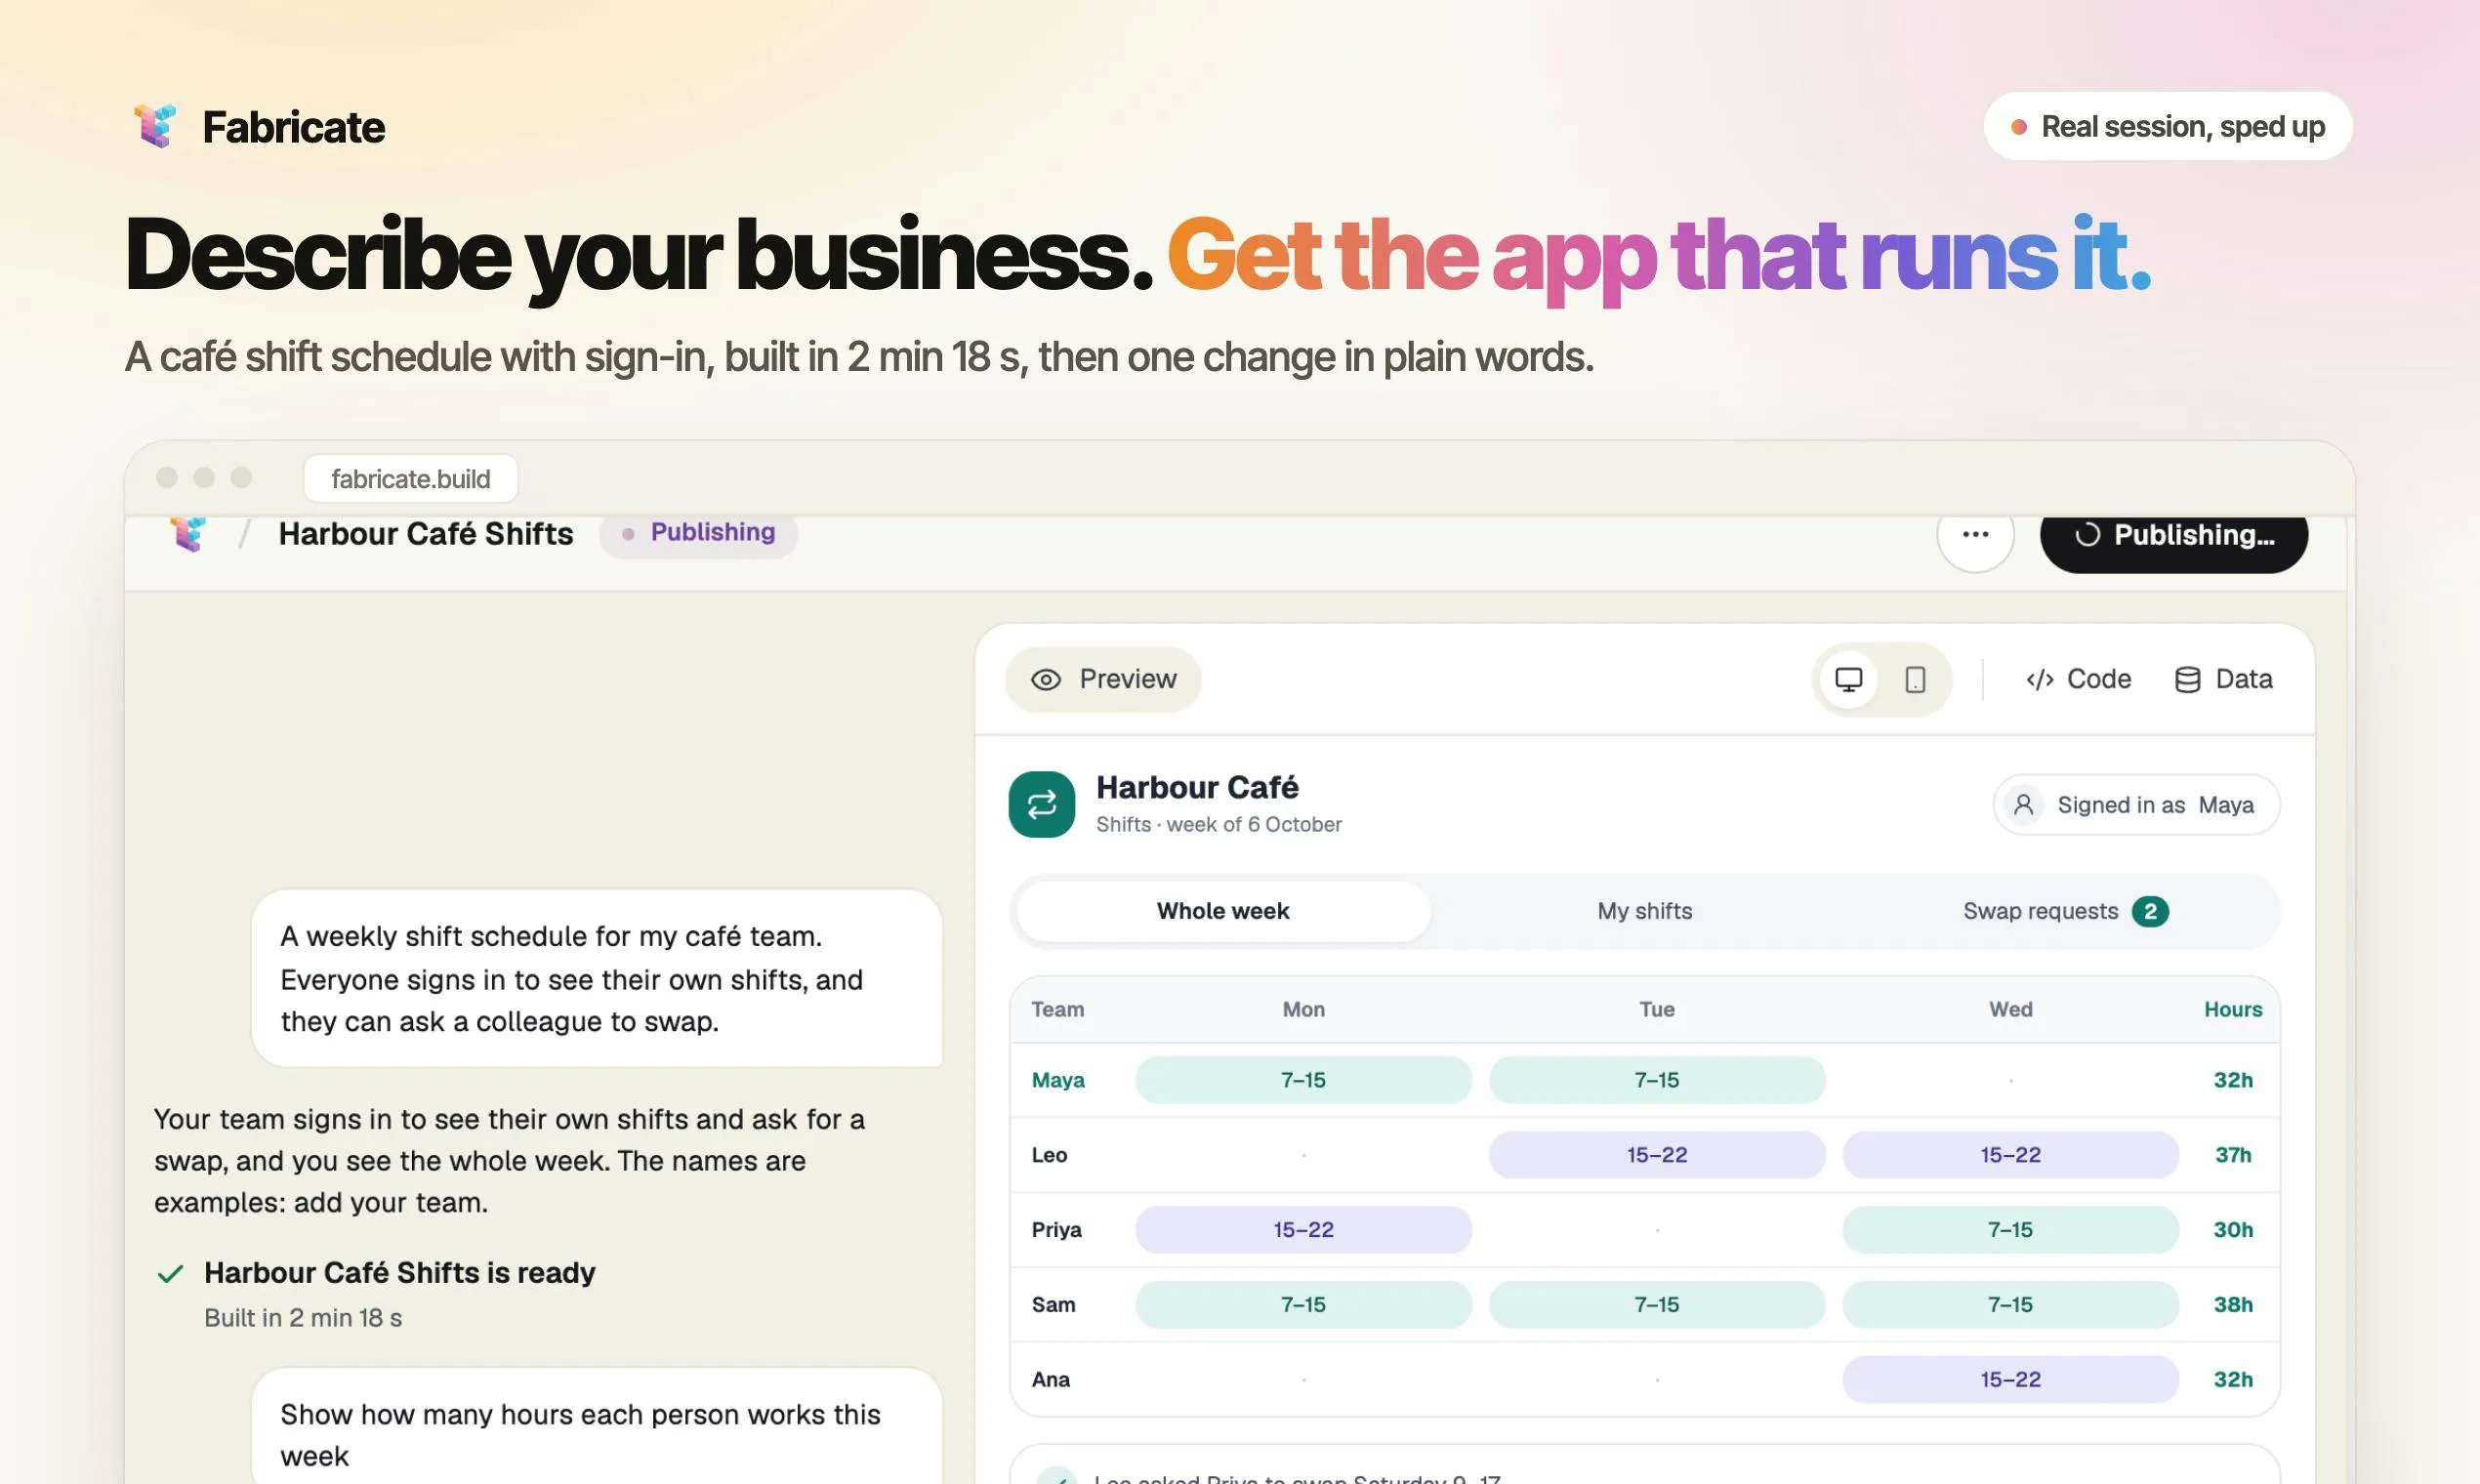
Task: Click Priya's Wednesday 7–15 shift
Action: pyautogui.click(x=2010, y=1230)
